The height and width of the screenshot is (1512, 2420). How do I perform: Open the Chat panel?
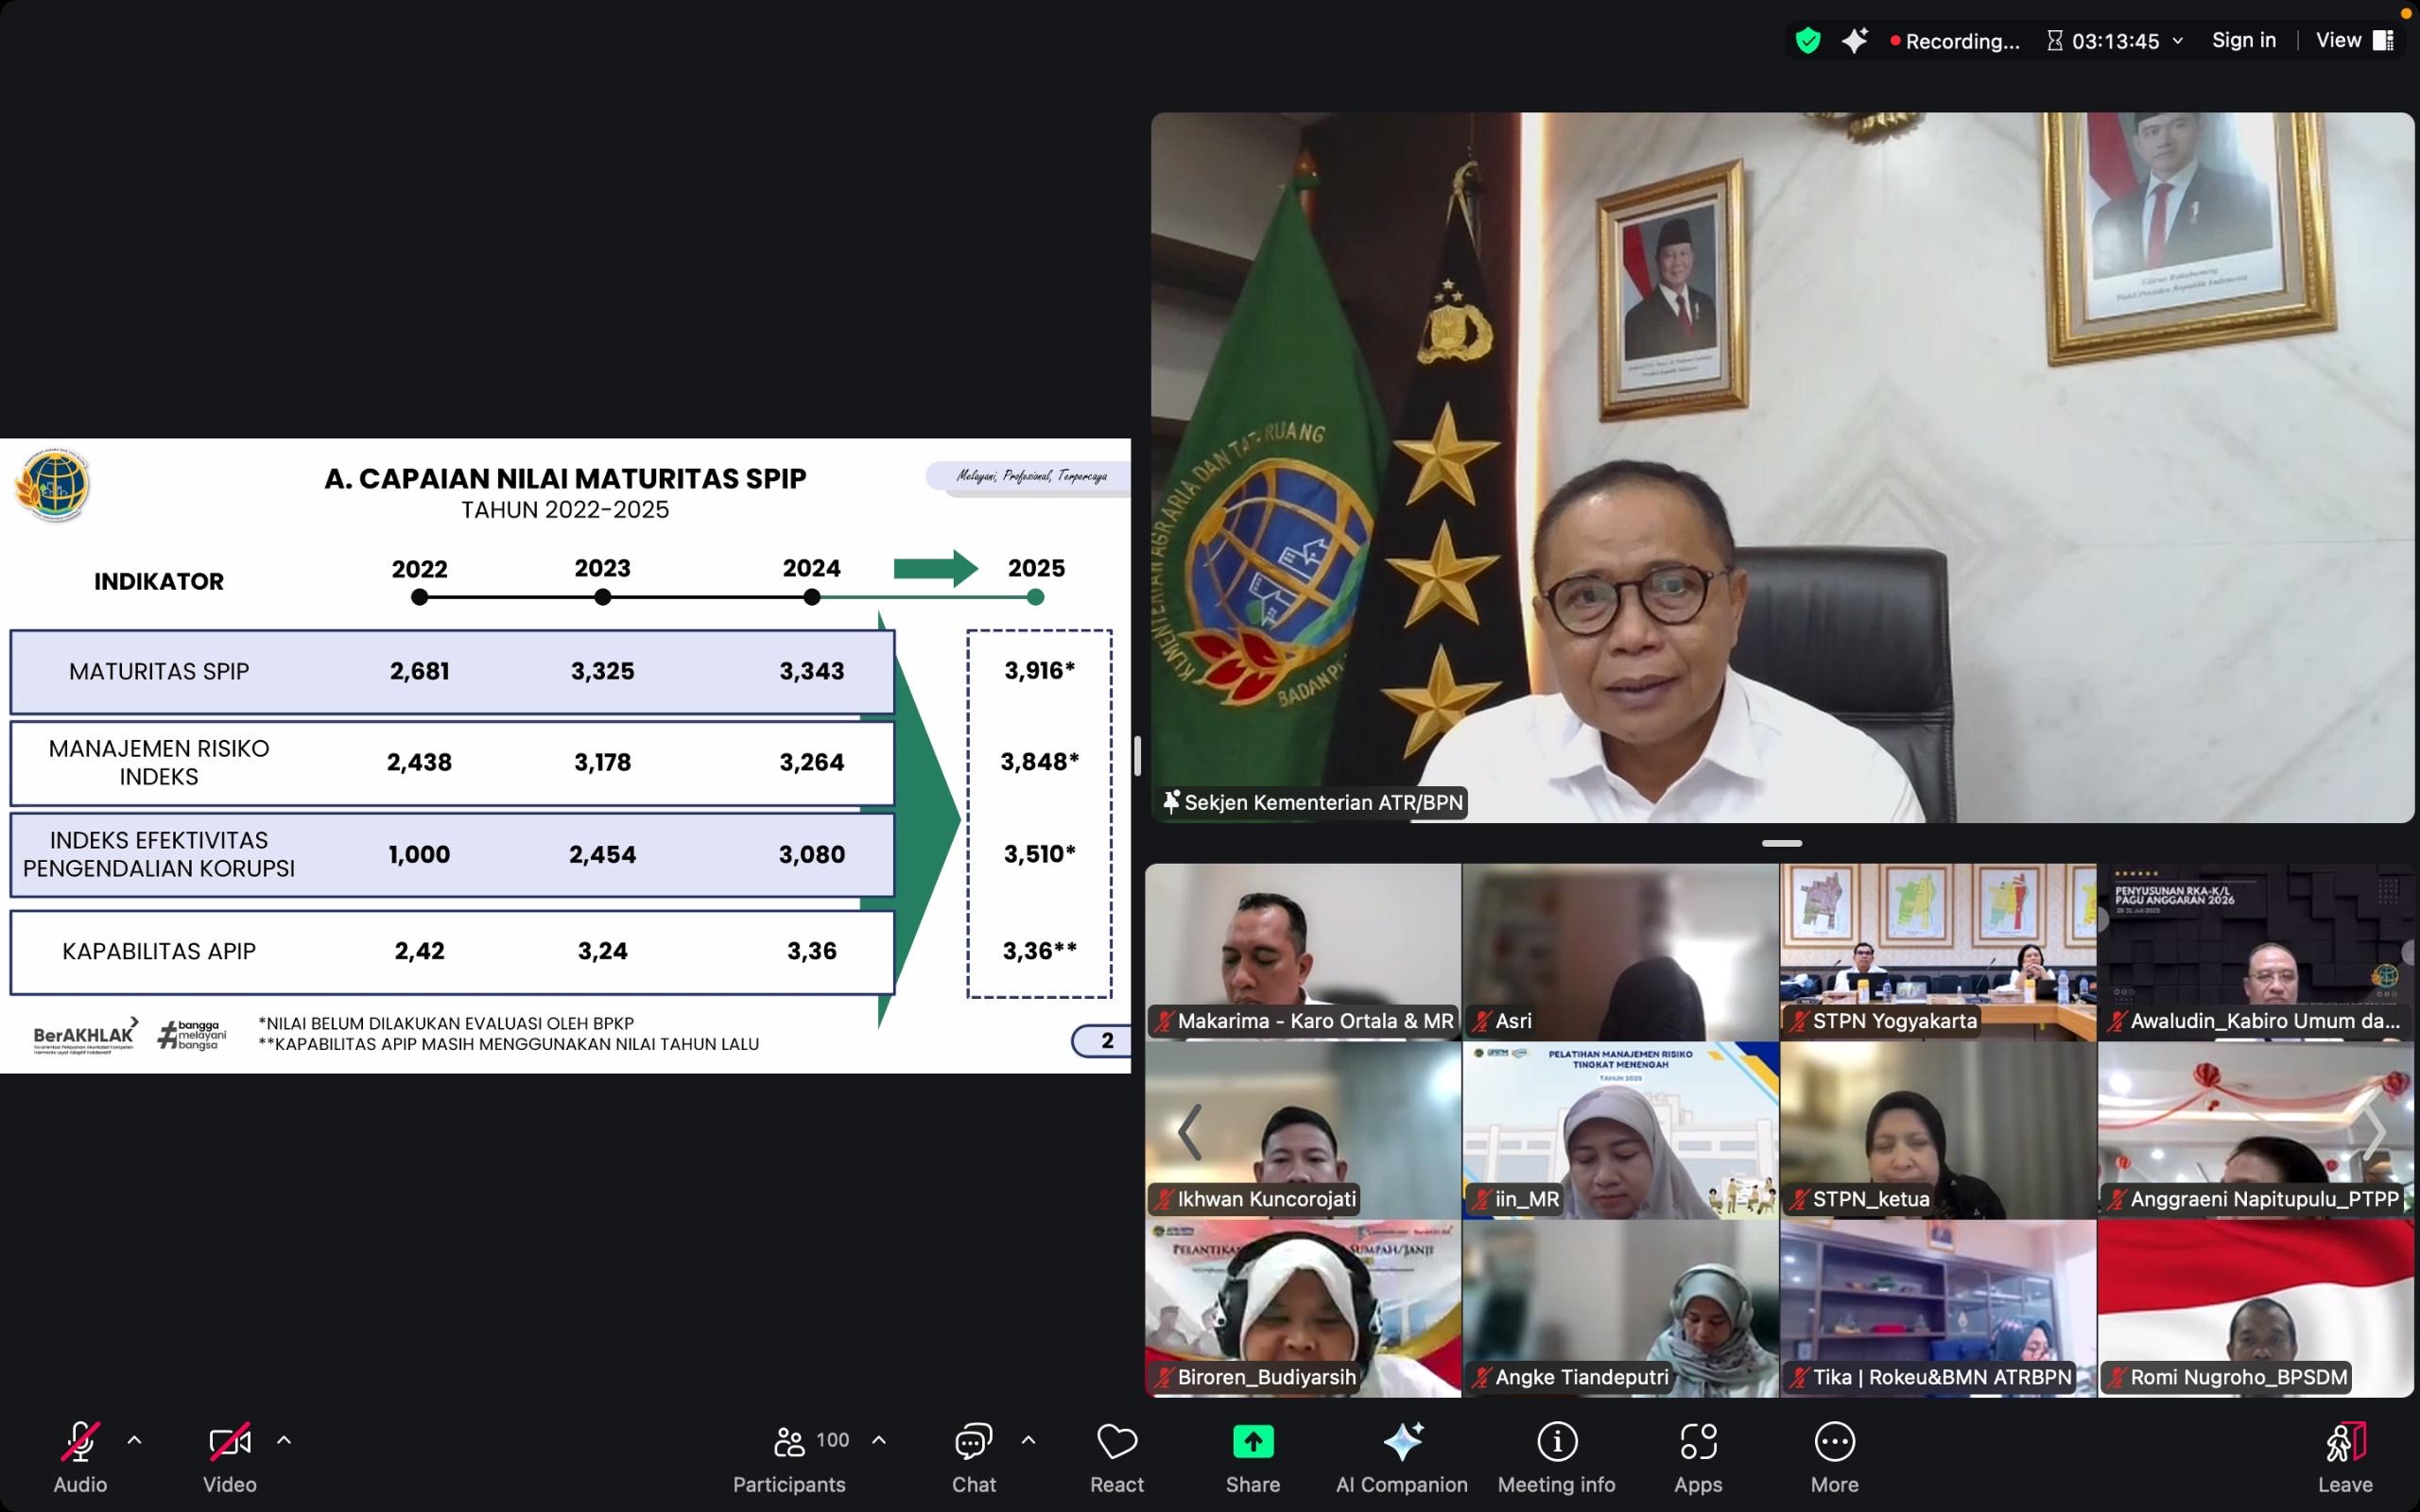[972, 1440]
